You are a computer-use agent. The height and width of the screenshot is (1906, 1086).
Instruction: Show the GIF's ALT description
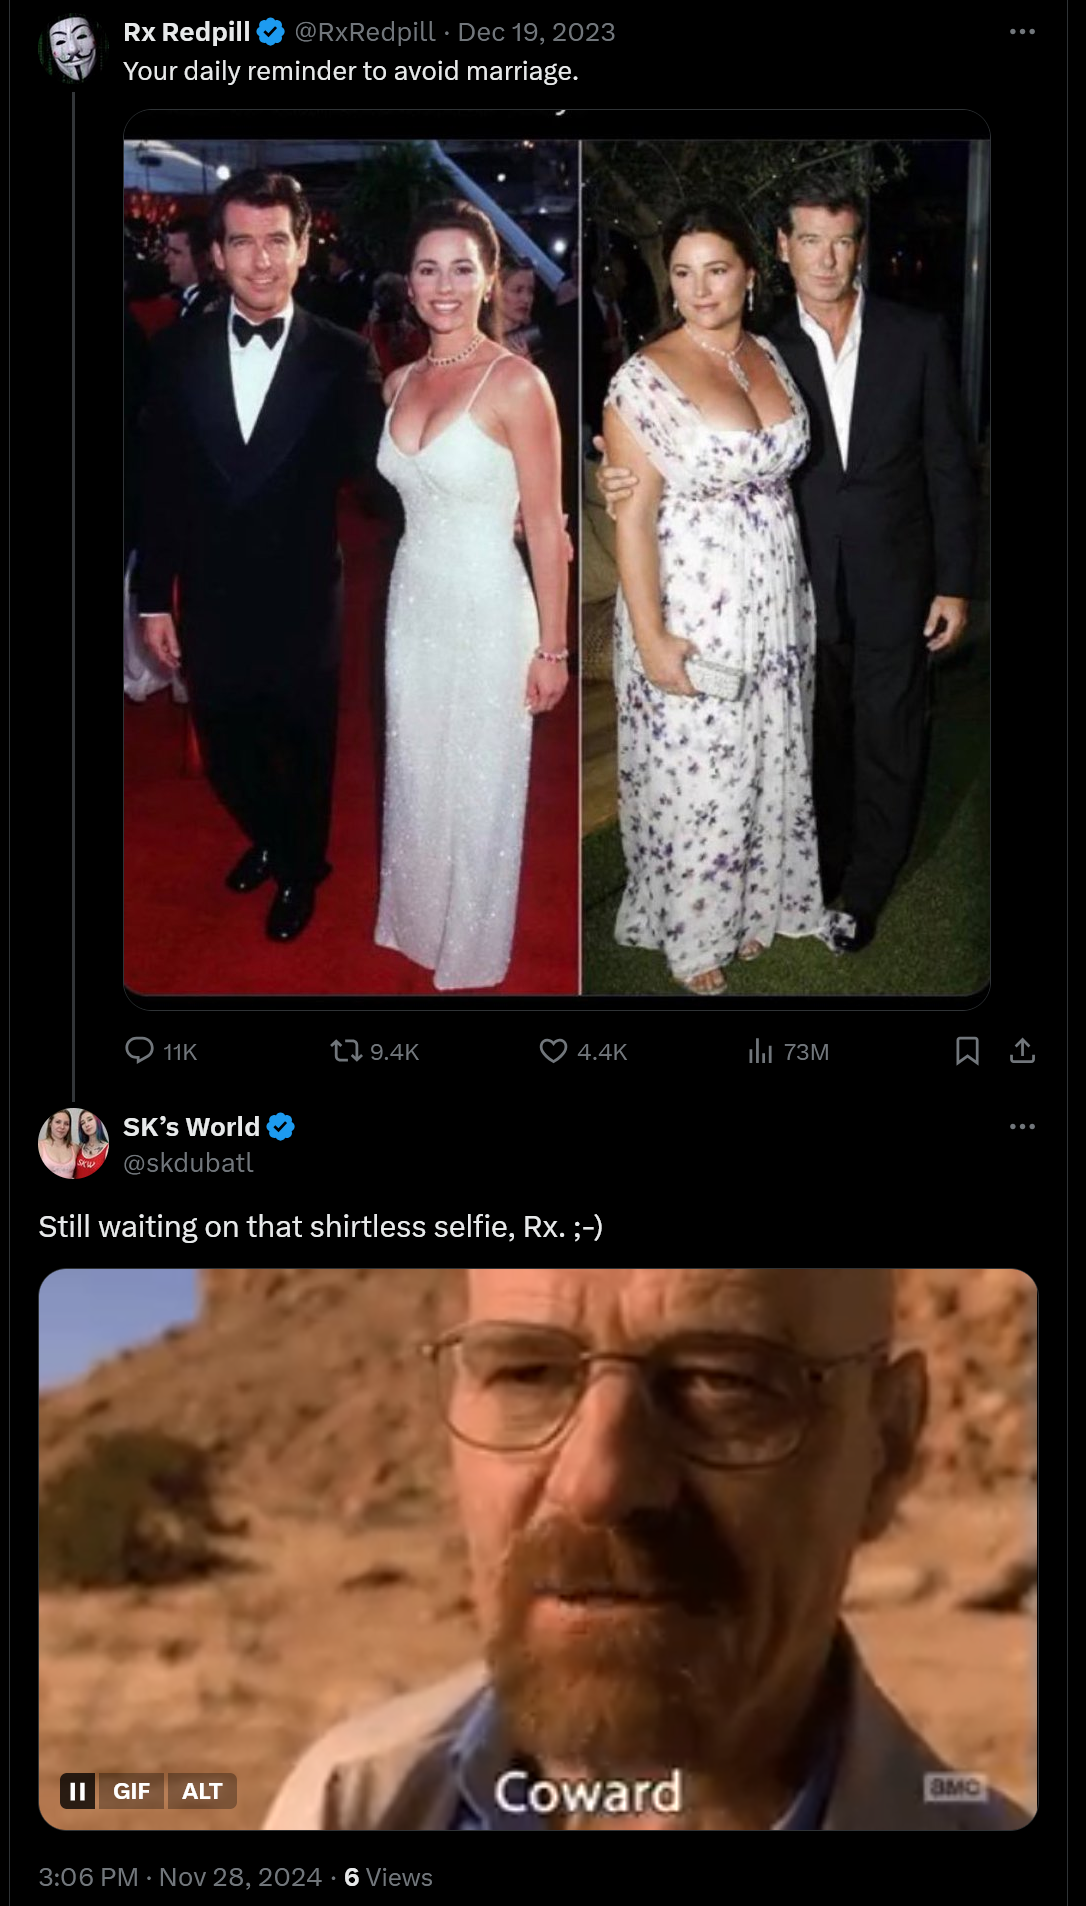202,1791
